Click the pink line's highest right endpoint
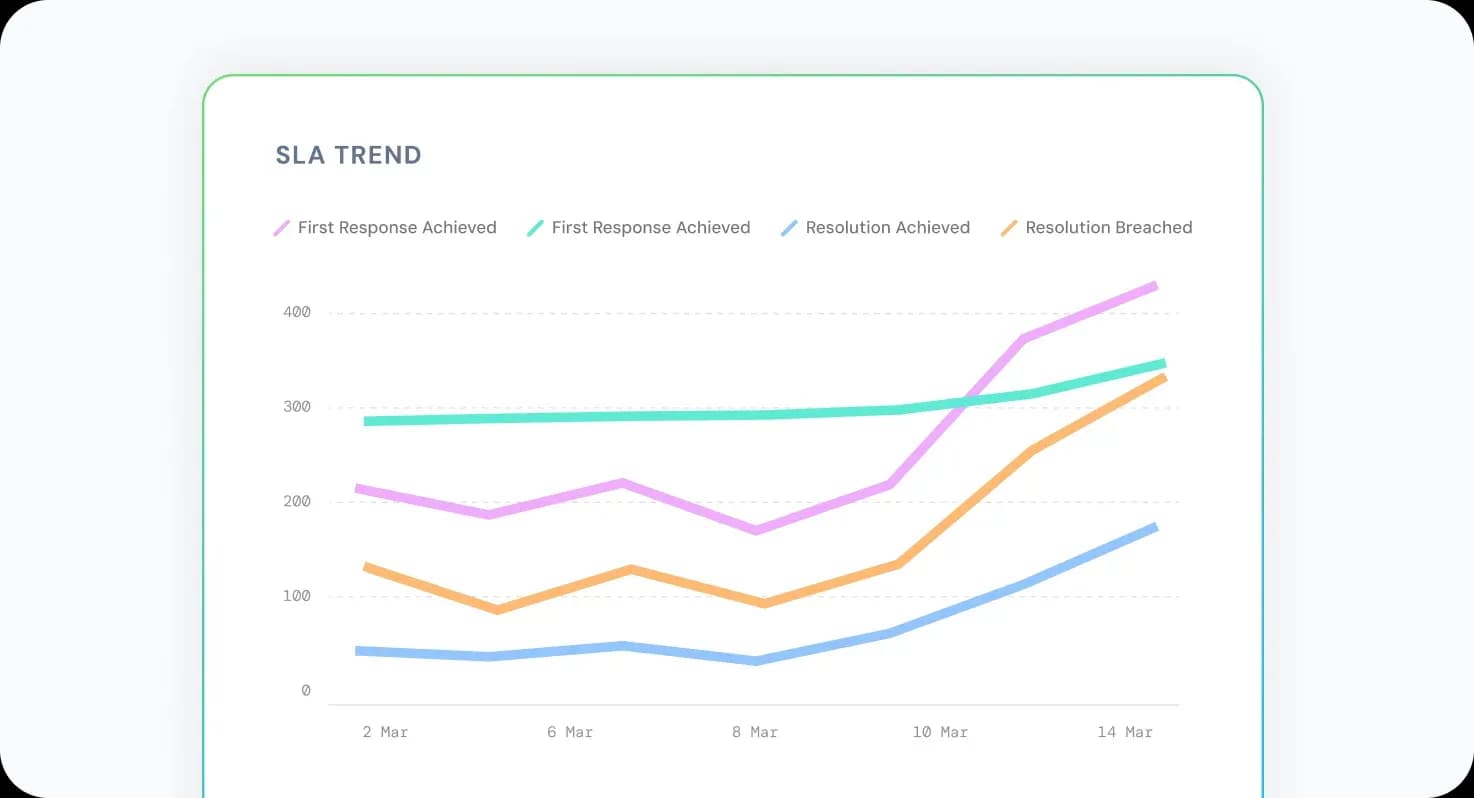This screenshot has width=1474, height=798. coord(1154,287)
